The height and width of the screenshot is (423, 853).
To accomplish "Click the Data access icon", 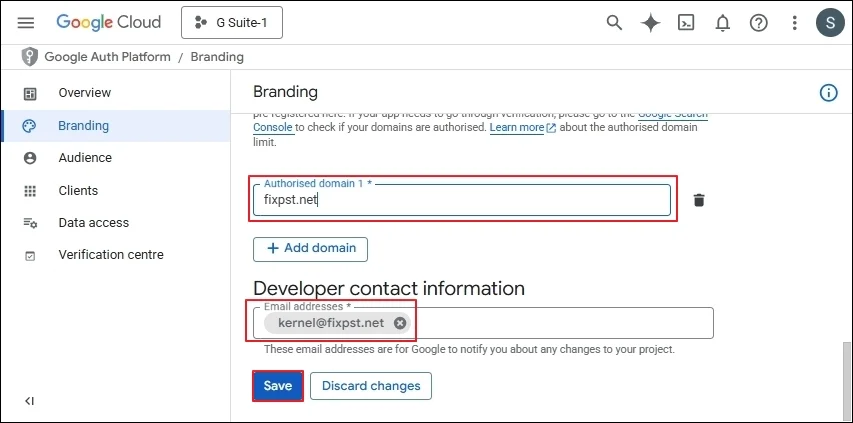I will (30, 223).
